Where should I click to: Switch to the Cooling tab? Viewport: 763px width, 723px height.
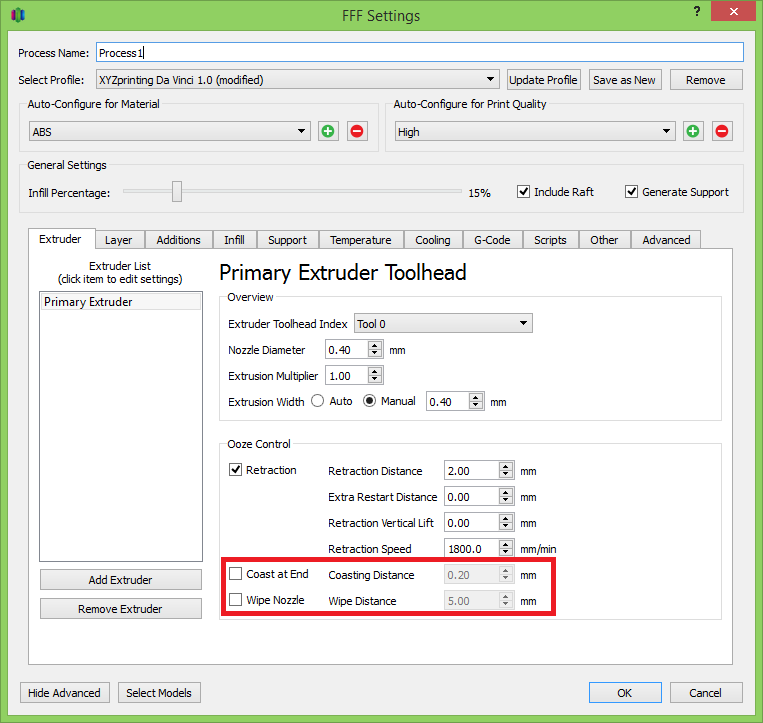pos(433,240)
